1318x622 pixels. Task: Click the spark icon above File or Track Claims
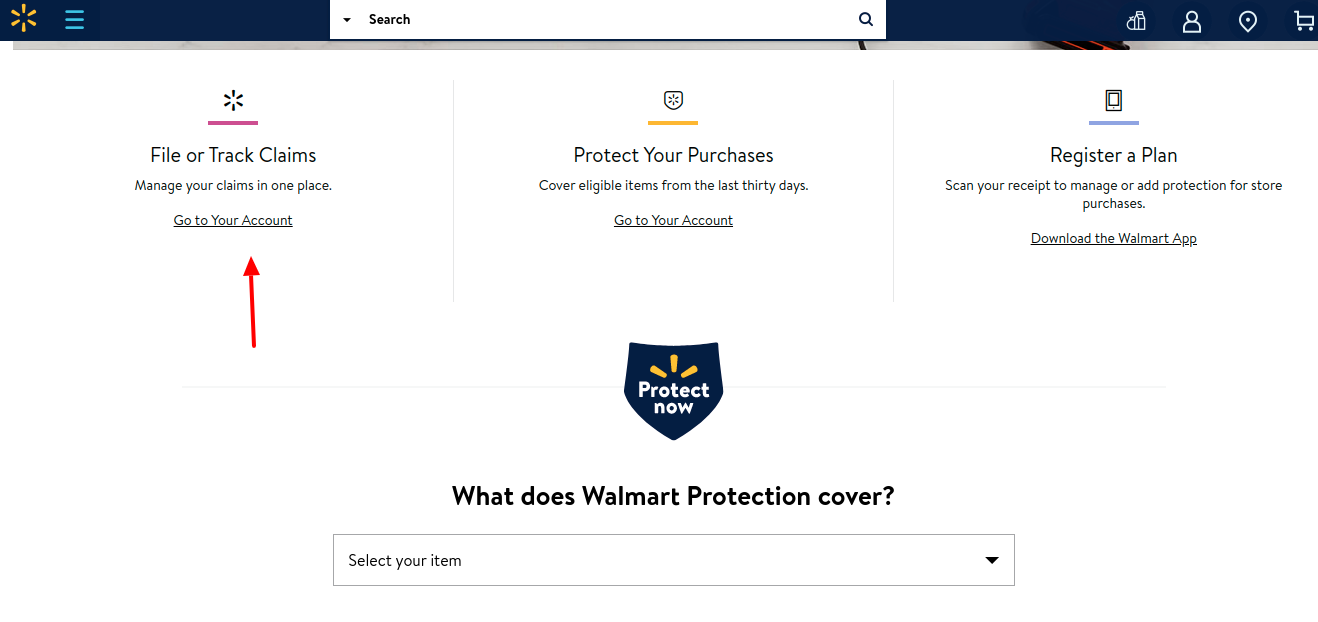coord(233,100)
